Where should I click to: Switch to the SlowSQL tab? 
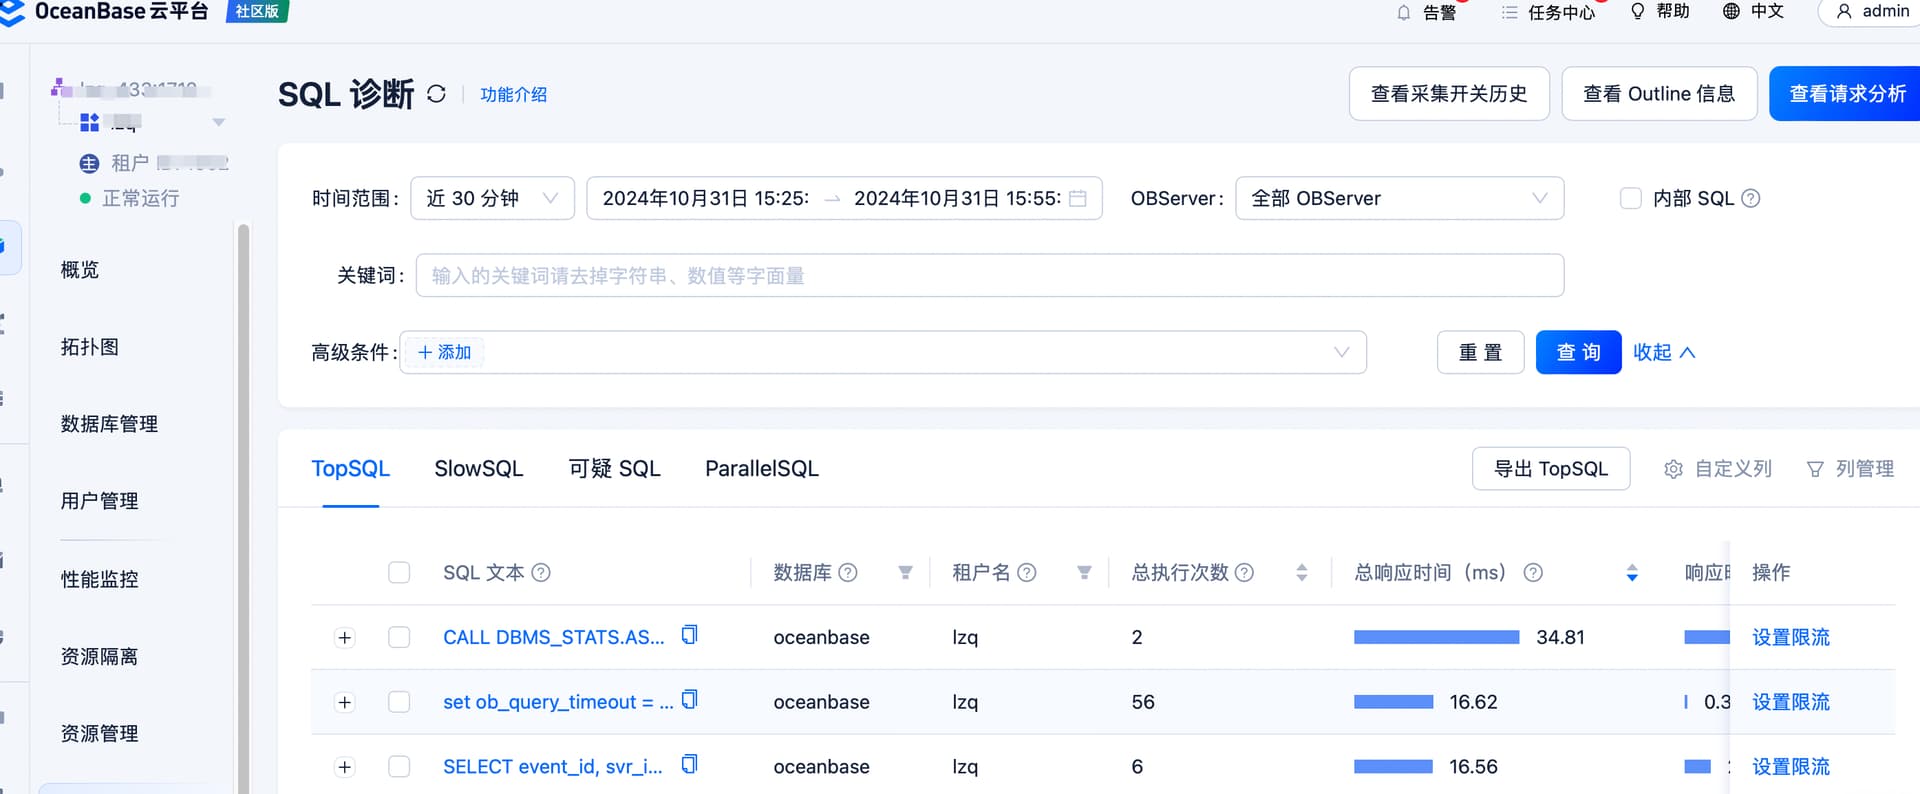pyautogui.click(x=478, y=469)
